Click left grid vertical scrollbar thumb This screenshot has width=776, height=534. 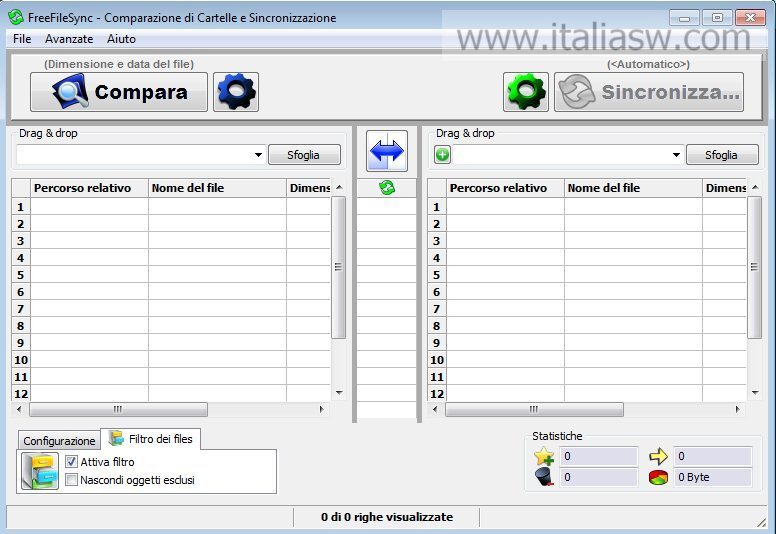click(x=339, y=267)
